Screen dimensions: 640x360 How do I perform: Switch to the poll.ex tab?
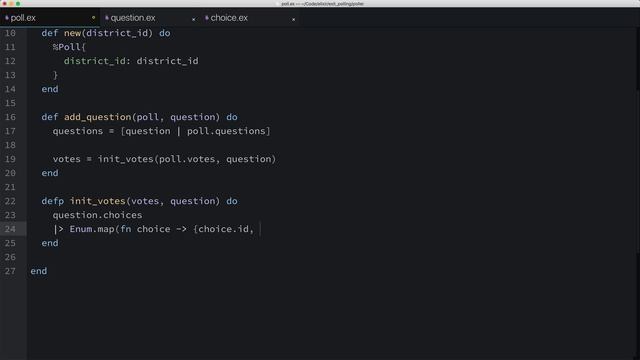pyautogui.click(x=49, y=18)
